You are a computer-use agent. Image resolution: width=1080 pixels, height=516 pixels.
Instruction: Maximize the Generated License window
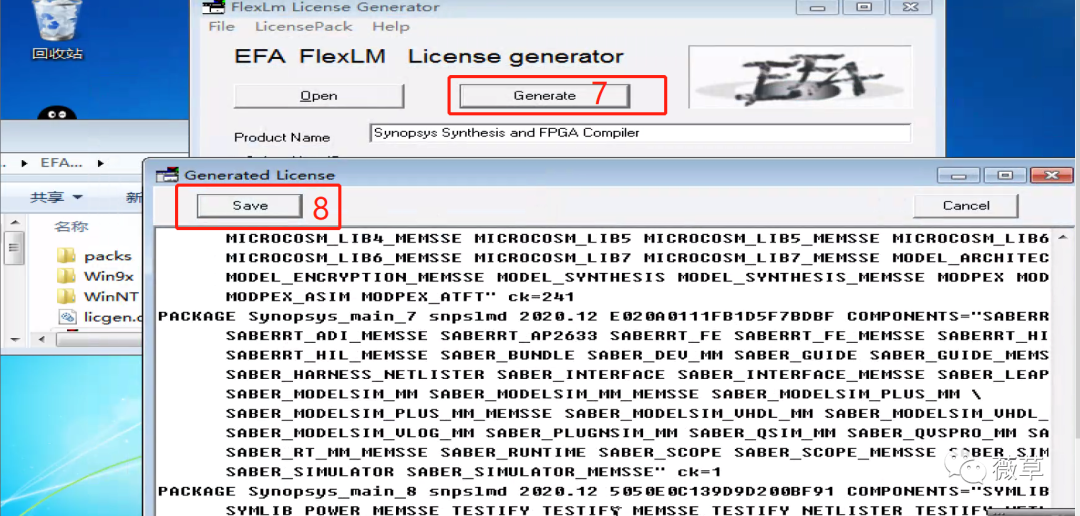(x=1006, y=175)
